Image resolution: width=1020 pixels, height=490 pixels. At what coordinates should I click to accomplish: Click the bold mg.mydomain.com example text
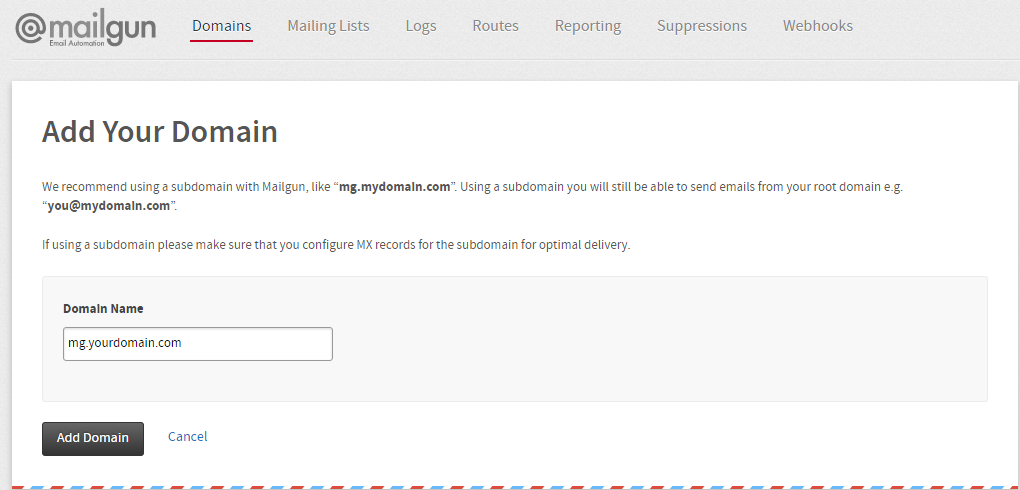point(394,187)
